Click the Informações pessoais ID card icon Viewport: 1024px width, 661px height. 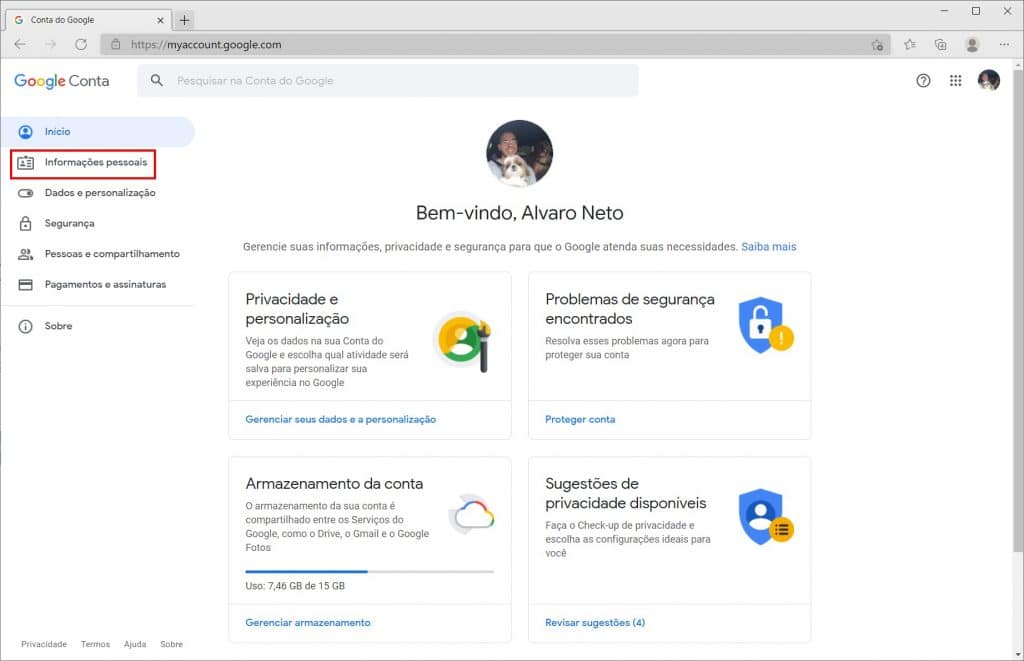tap(25, 163)
